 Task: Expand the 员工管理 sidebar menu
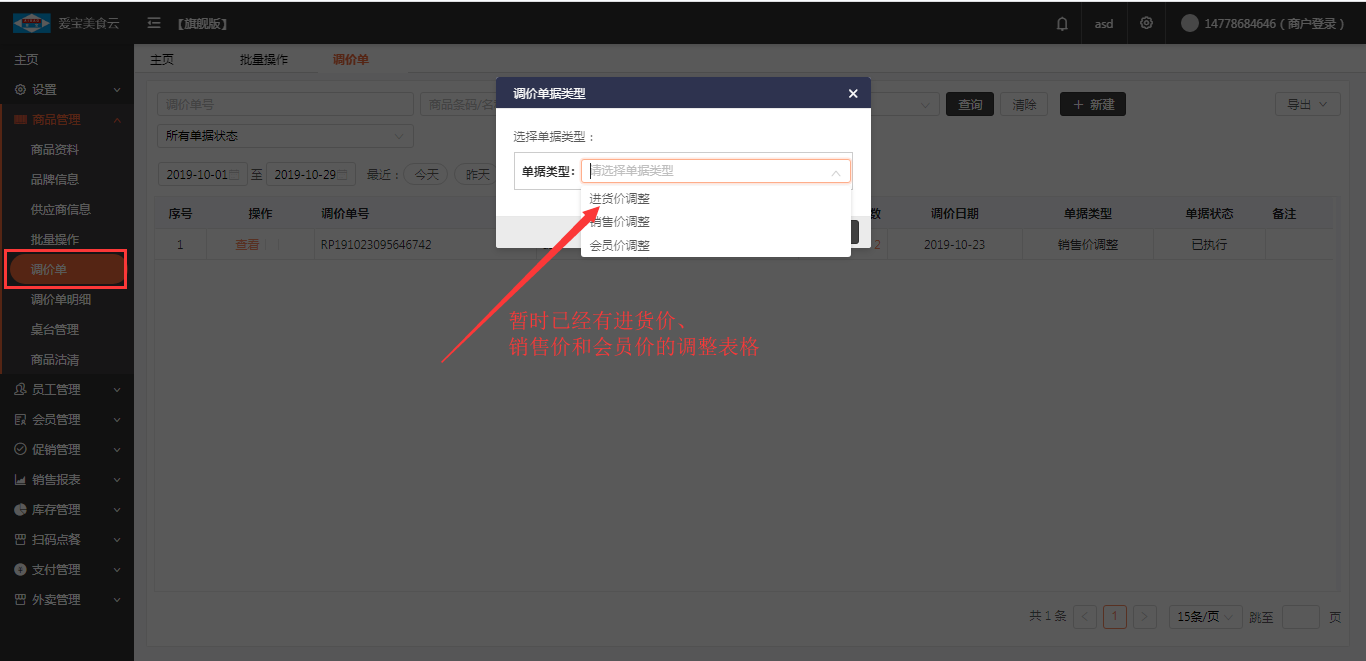click(x=67, y=390)
